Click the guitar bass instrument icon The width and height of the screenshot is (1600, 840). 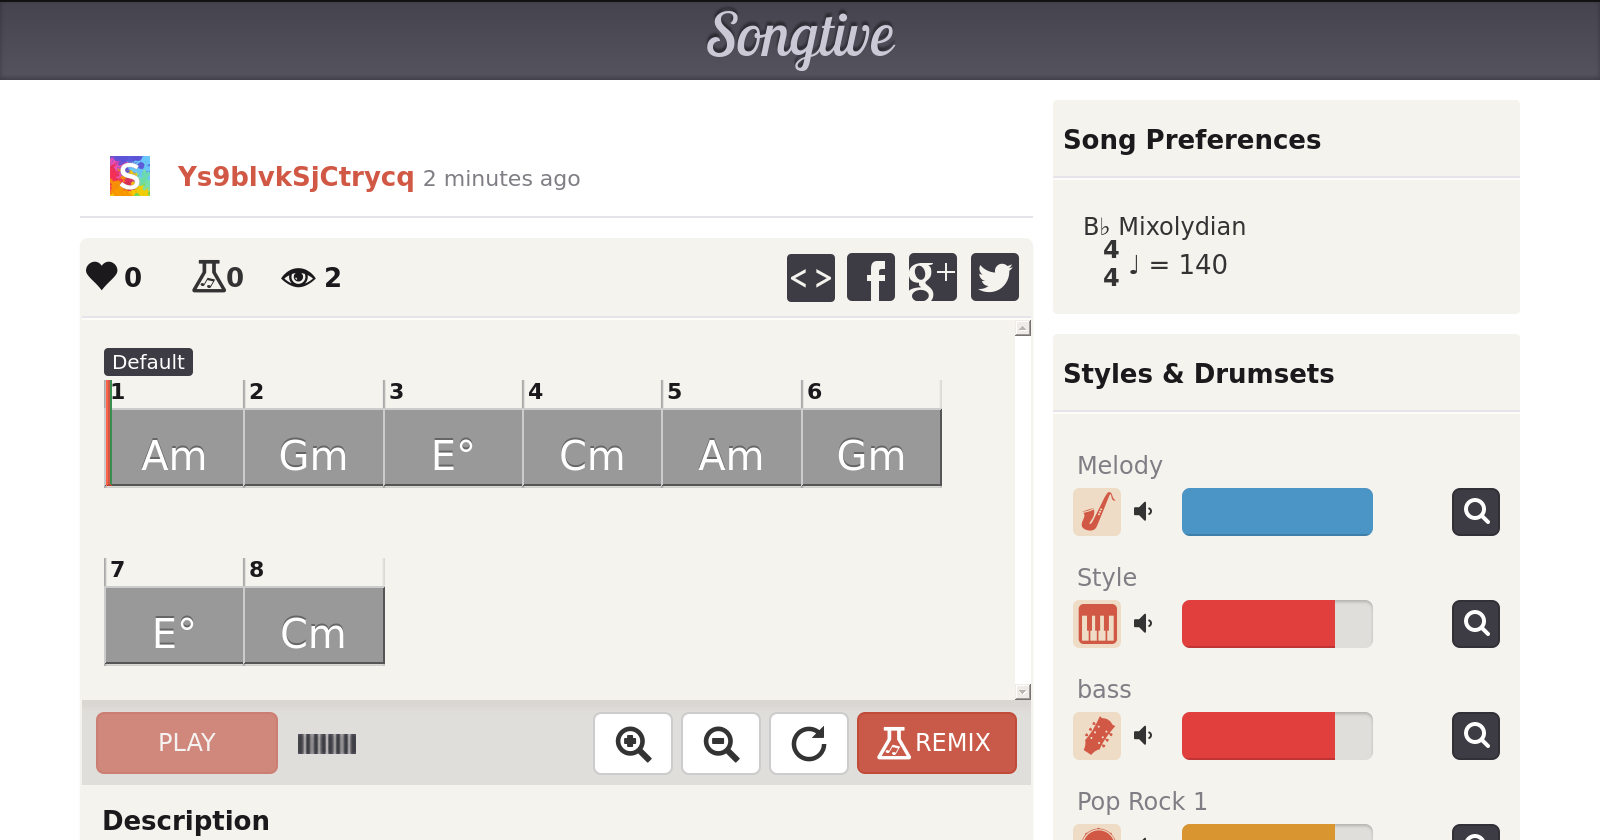click(x=1097, y=736)
